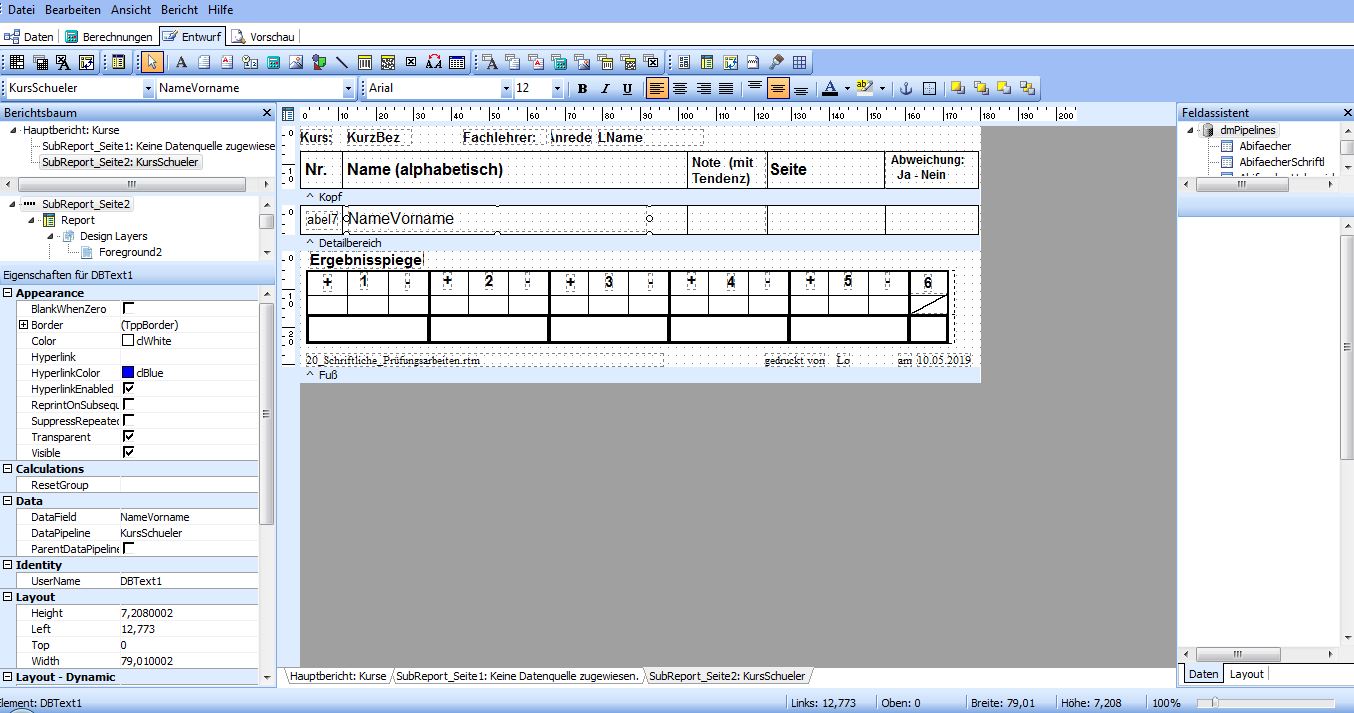Collapse the Appearance property section
1354x713 pixels.
(x=8, y=293)
